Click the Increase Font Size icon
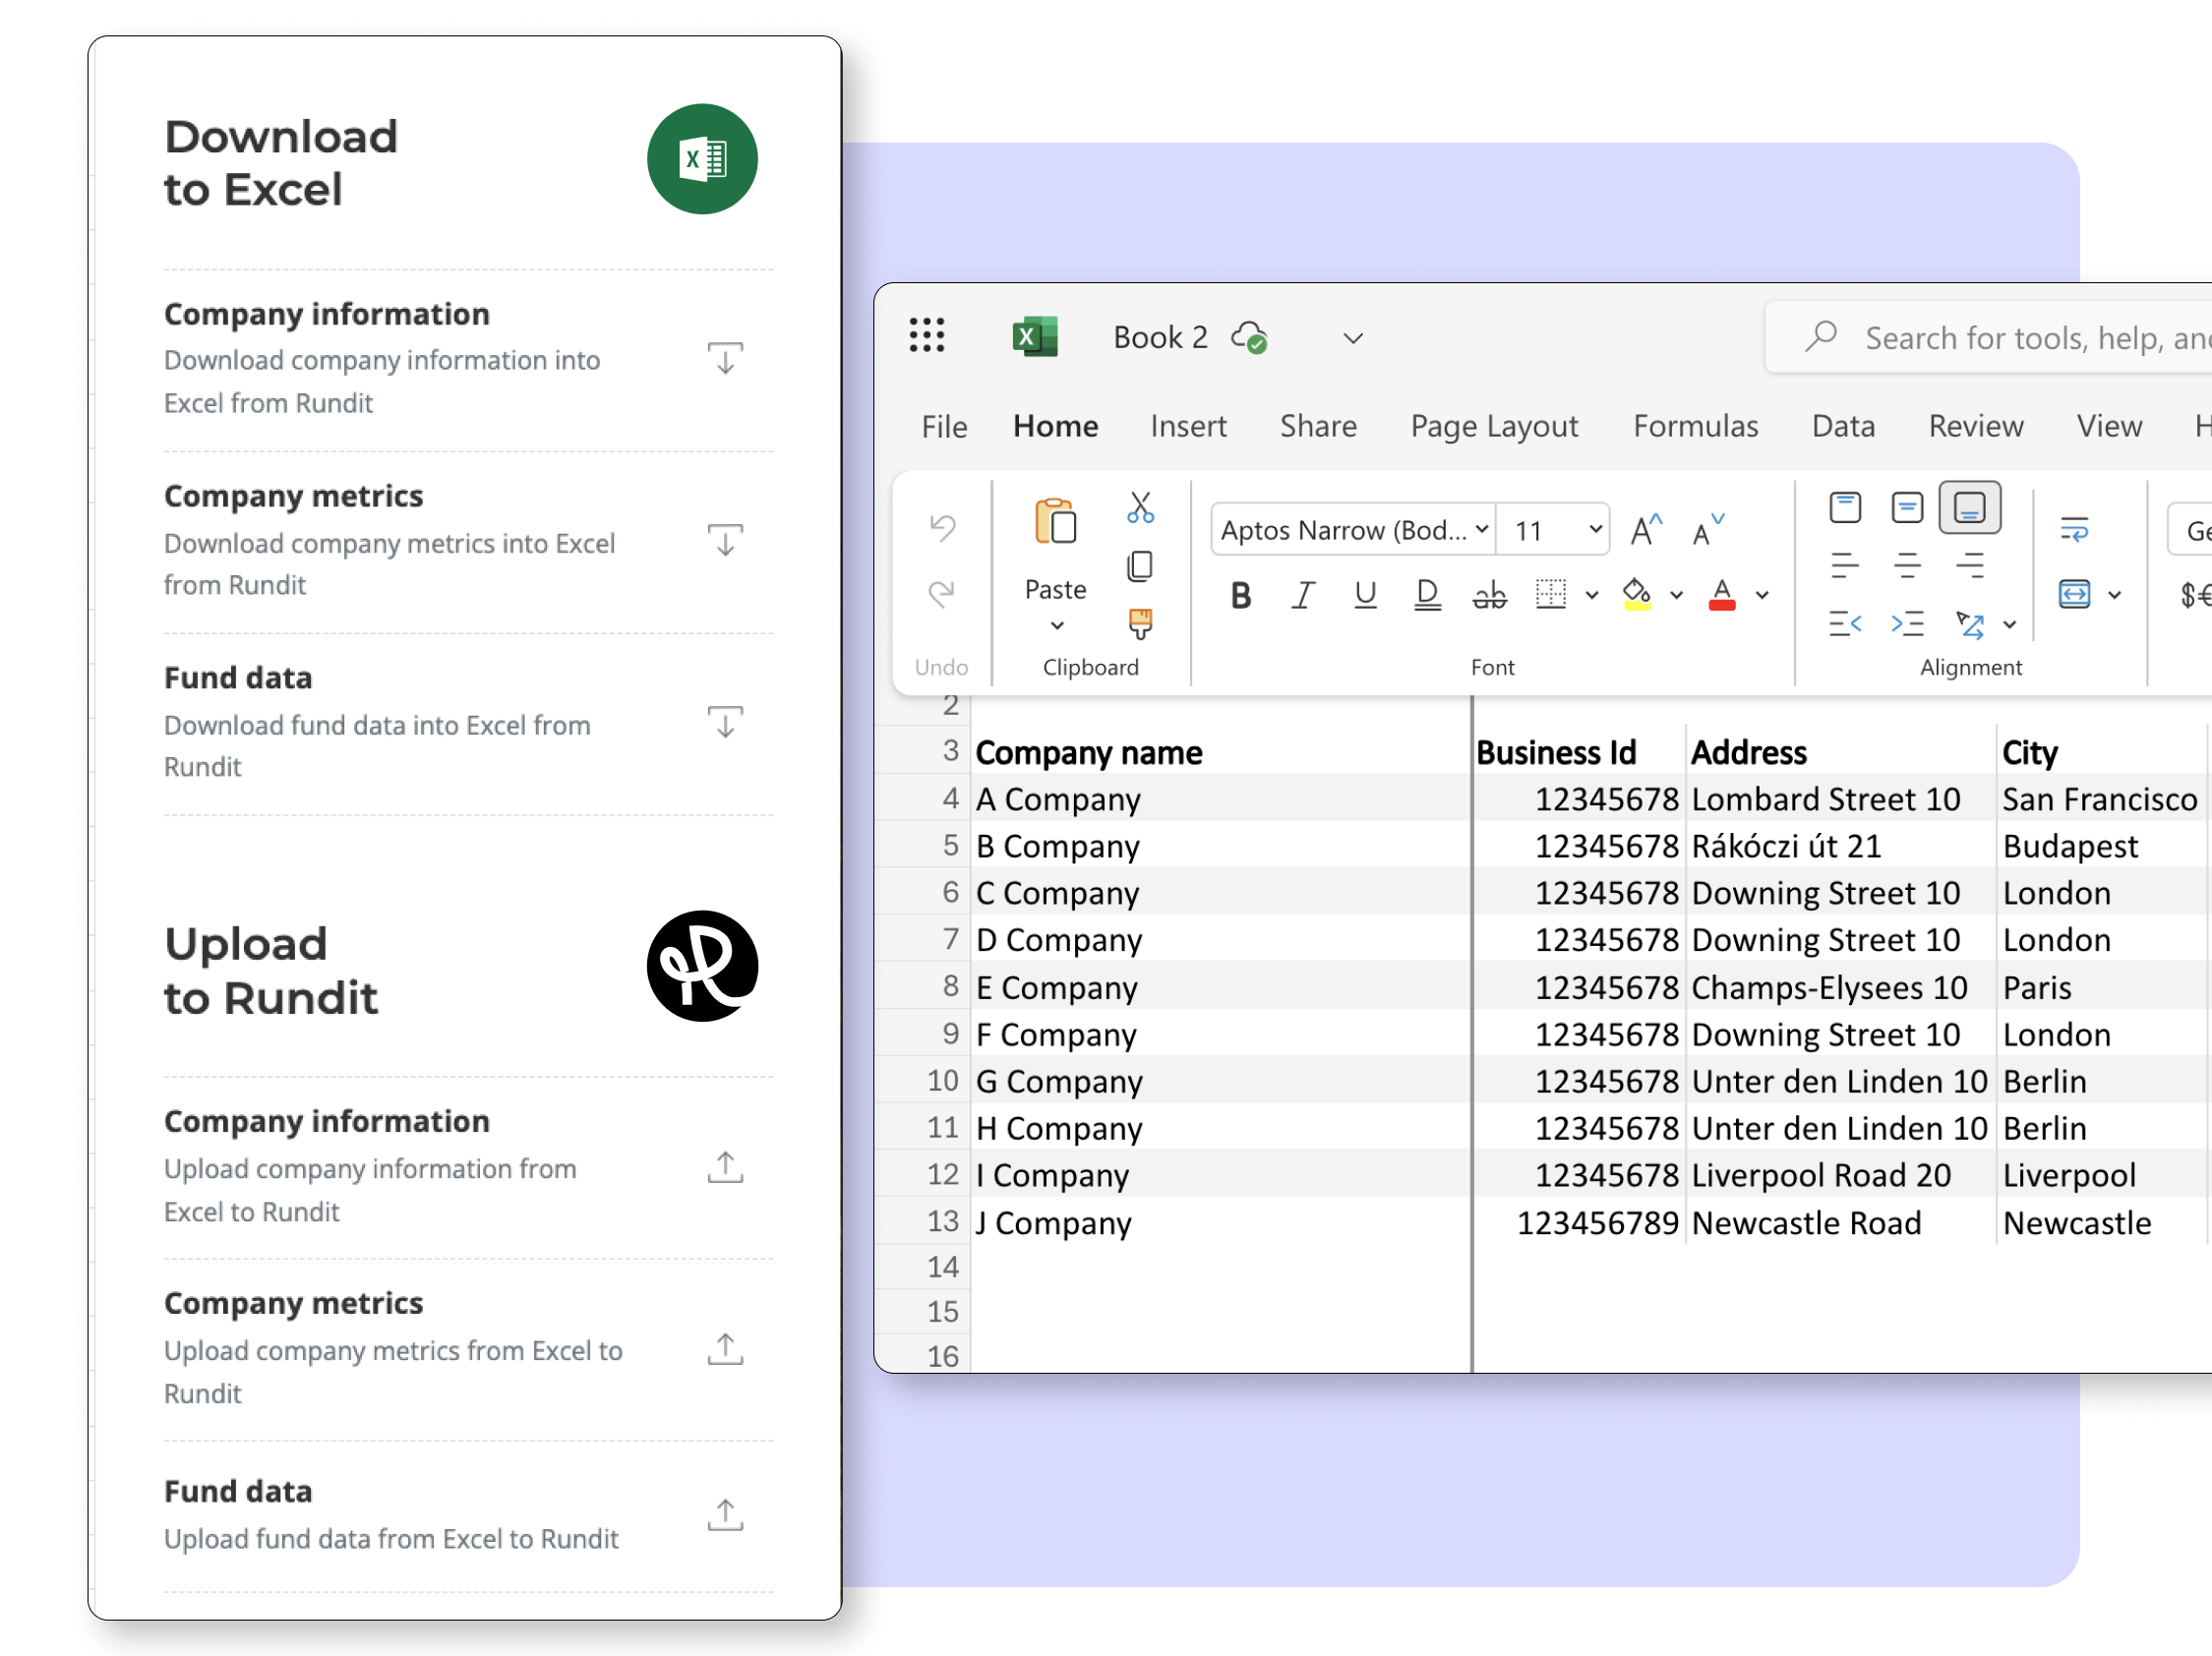Viewport: 2212px width, 1656px height. [1645, 529]
